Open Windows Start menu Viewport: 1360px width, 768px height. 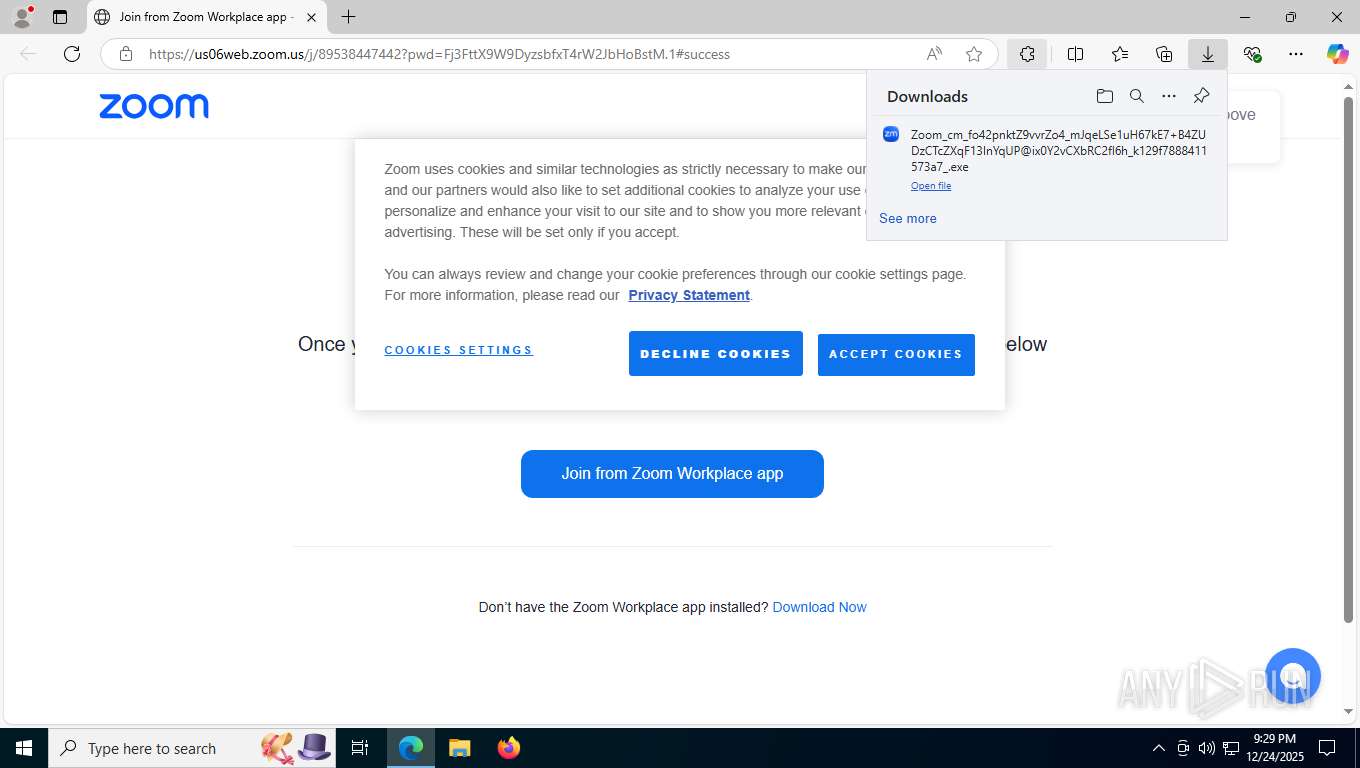point(24,748)
